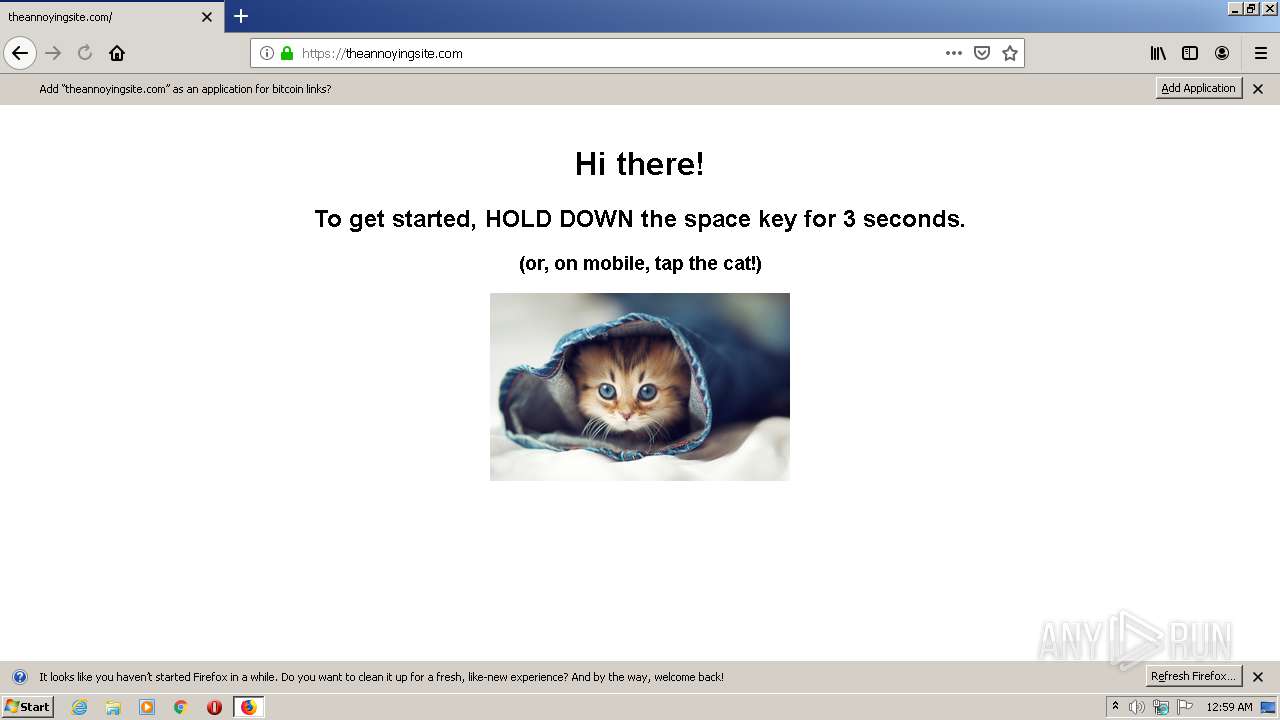Open the Firefox hamburger menu

[1261, 53]
